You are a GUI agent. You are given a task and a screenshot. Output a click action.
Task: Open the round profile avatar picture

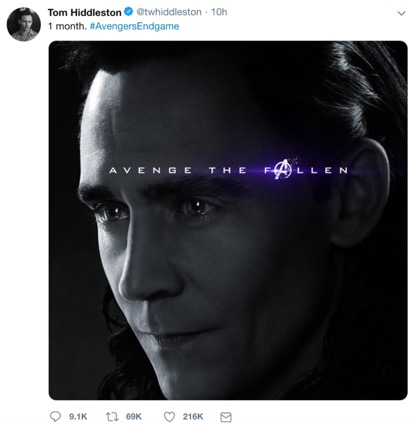coord(24,24)
